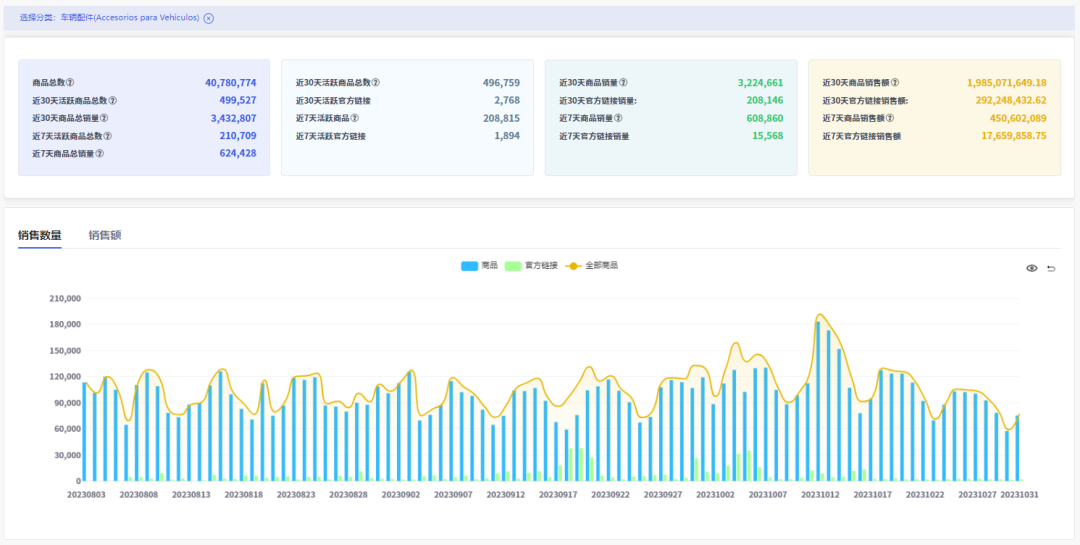The width and height of the screenshot is (1080, 545).
Task: Select the 2,768 active official links value
Action: (507, 101)
